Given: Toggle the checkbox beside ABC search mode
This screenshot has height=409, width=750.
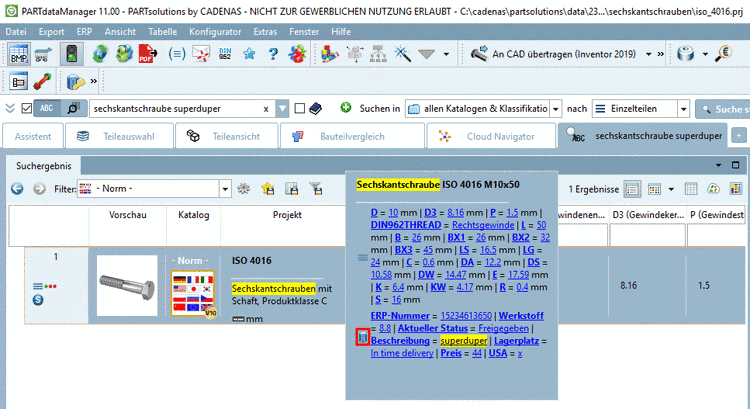Looking at the screenshot, I should coord(27,109).
